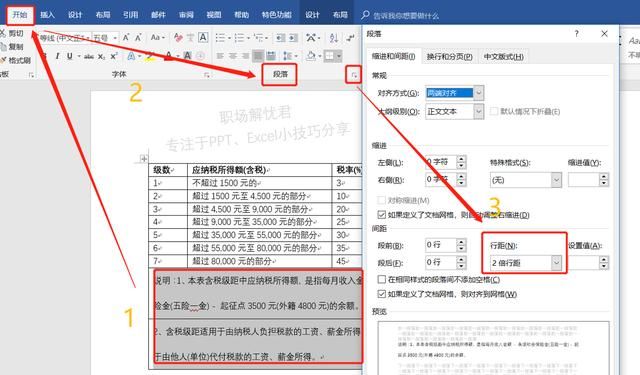
Task: Click the multilevel list icon
Action: (258, 38)
